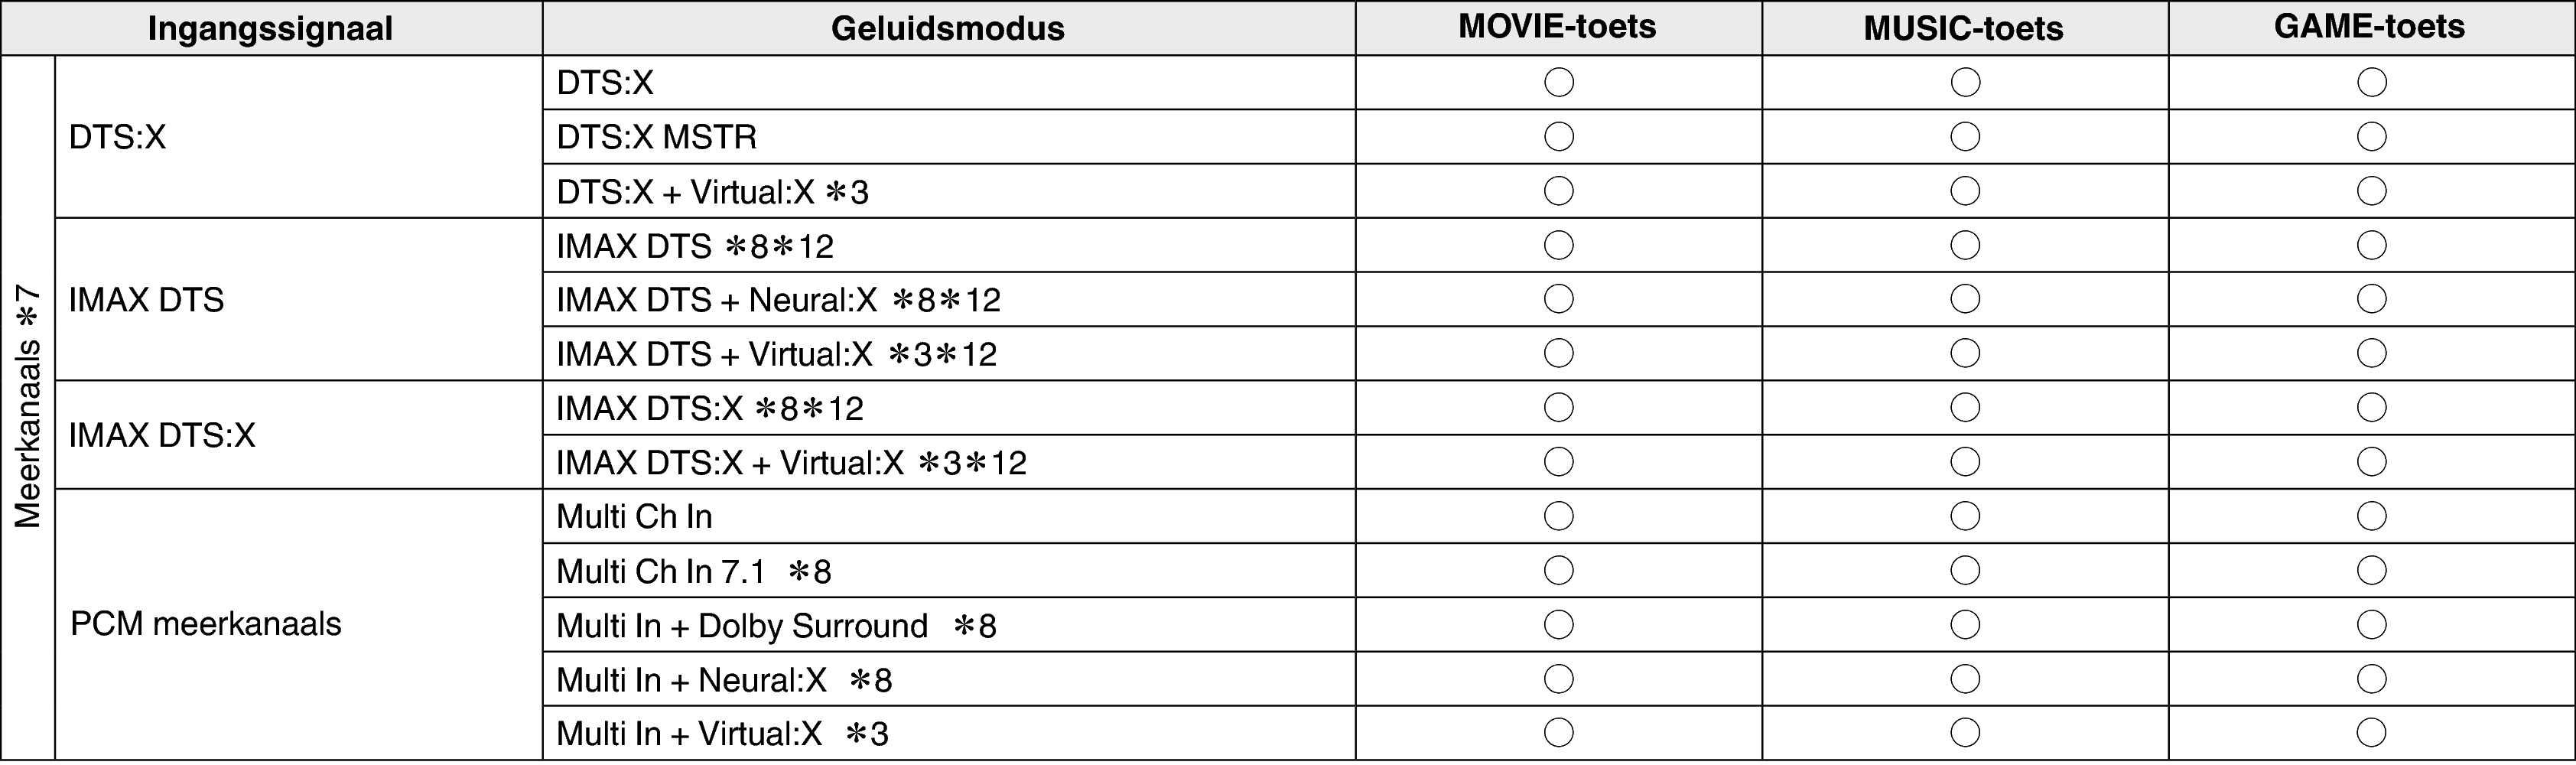The height and width of the screenshot is (765, 2576).
Task: Click MOVIE-toets circle for Multi In + Dolby Surround
Action: [x=1558, y=624]
